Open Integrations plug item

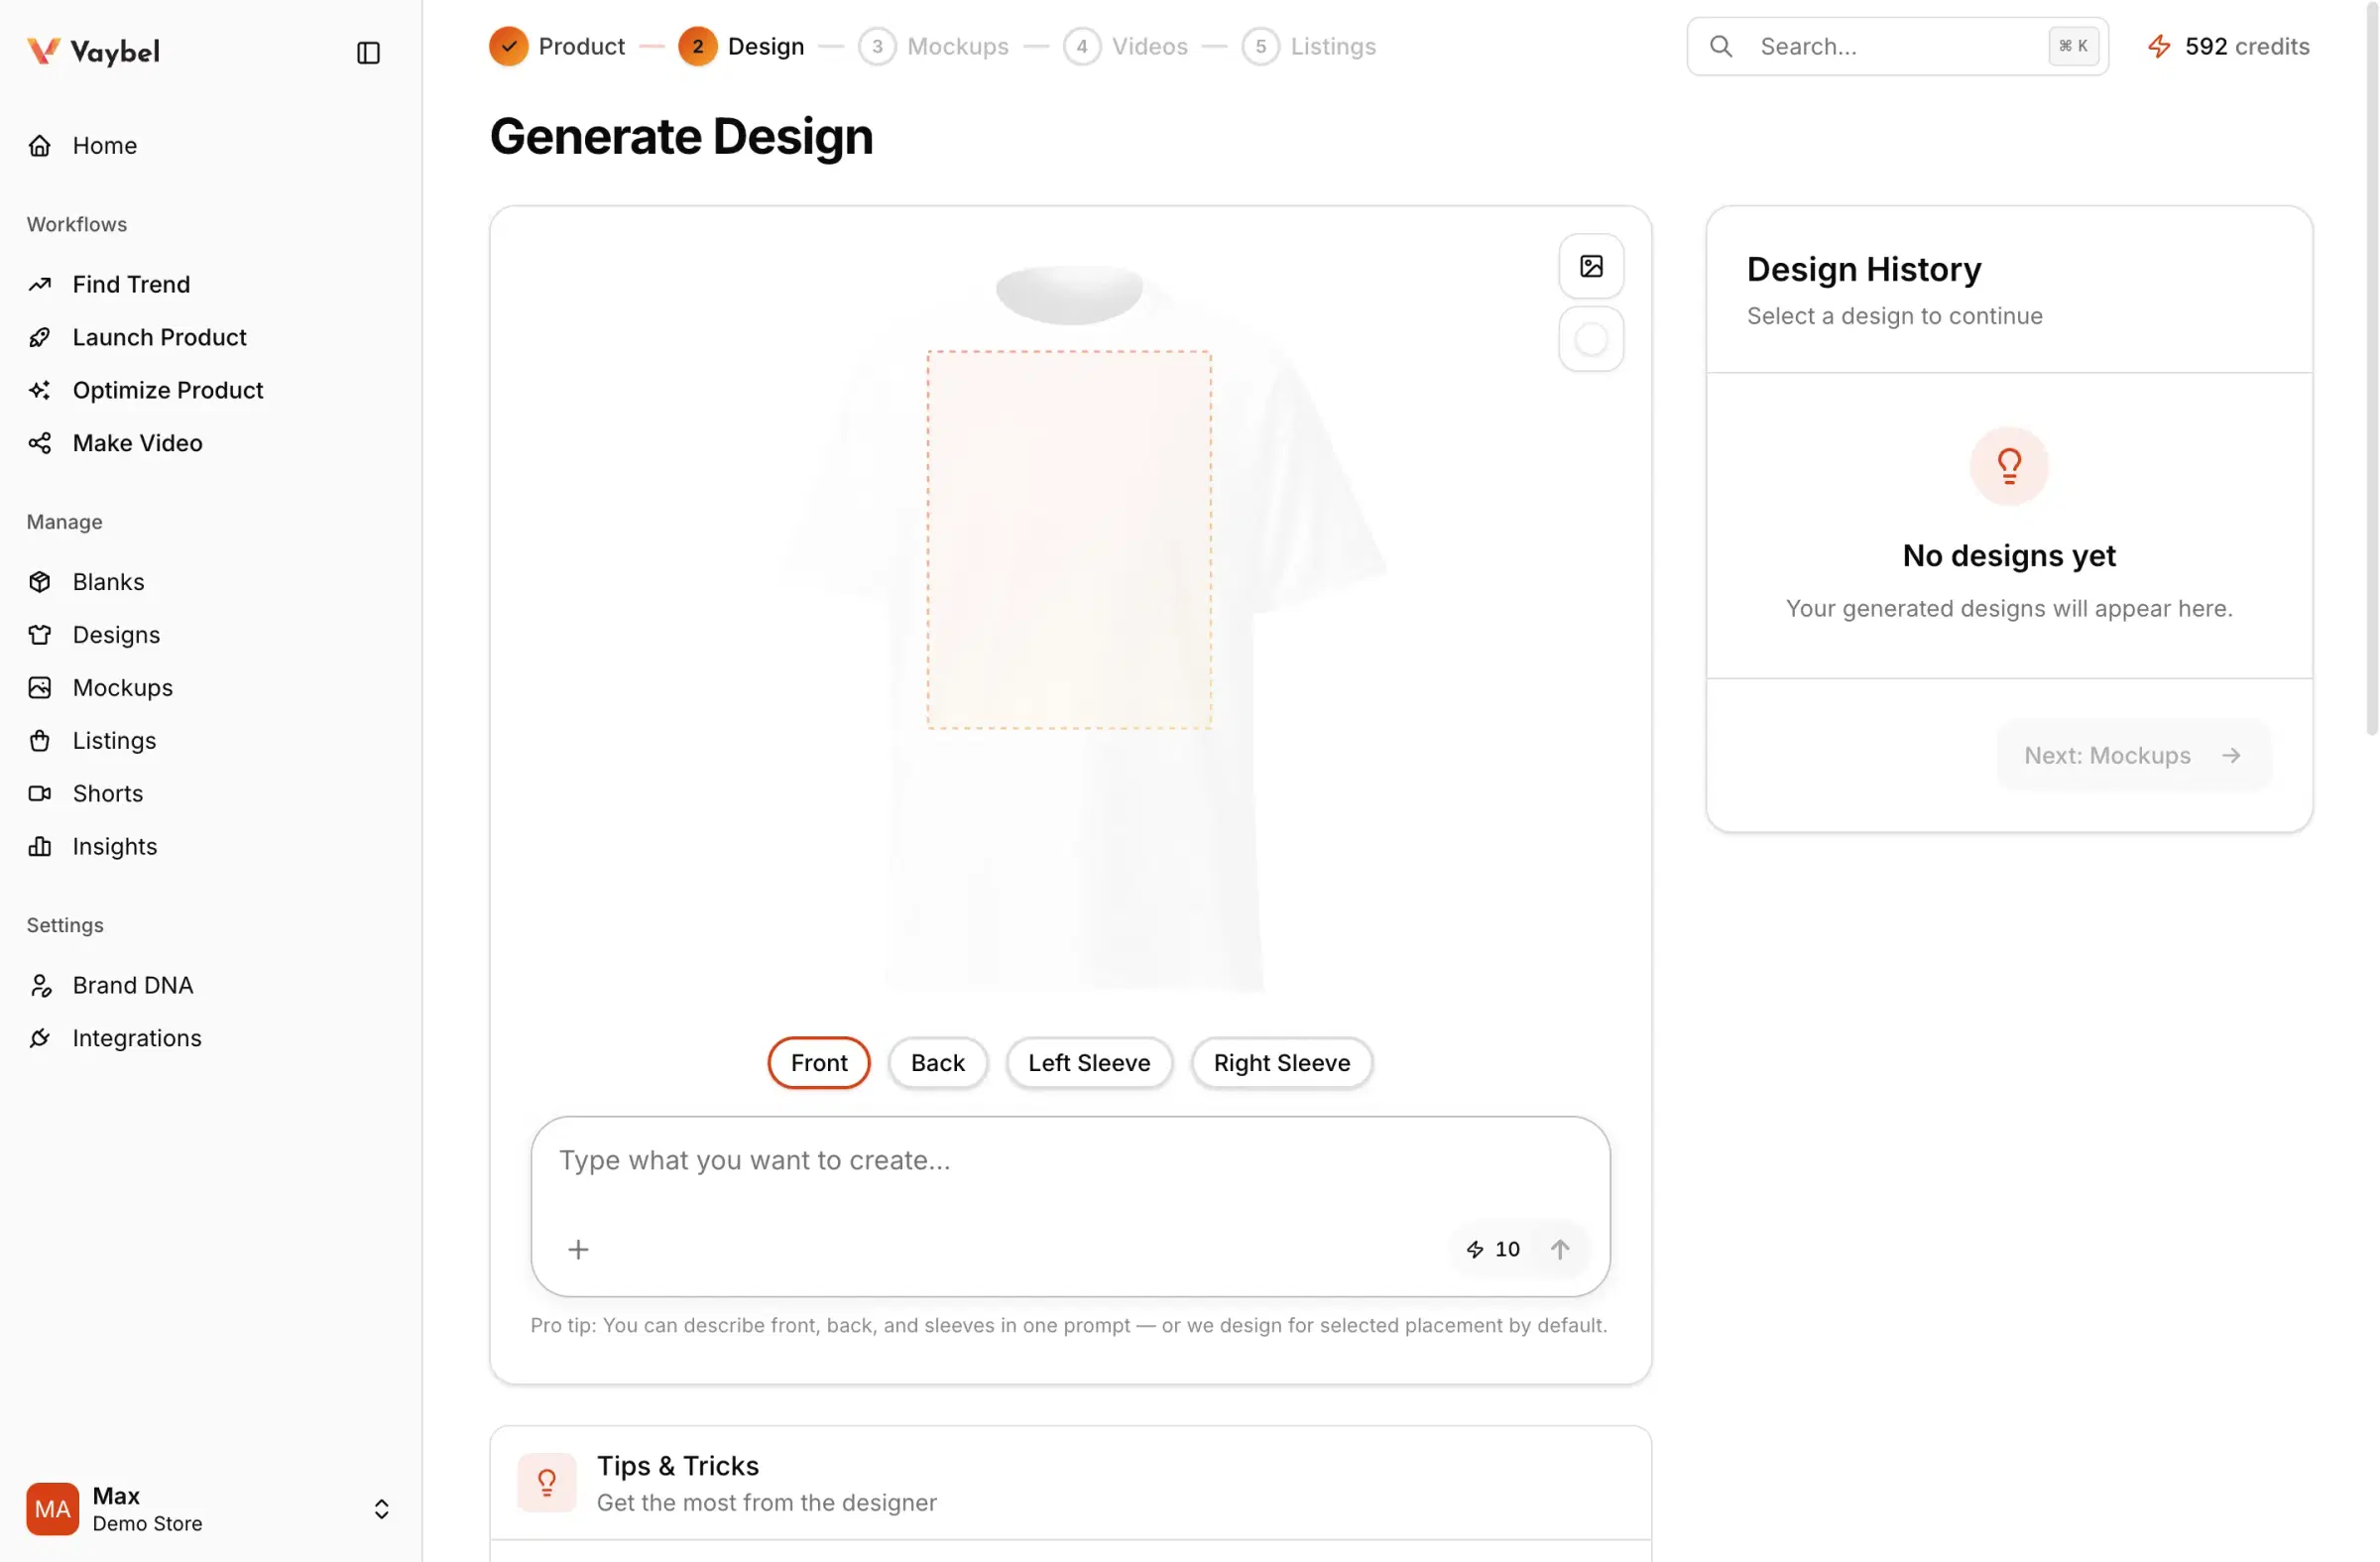(136, 1038)
